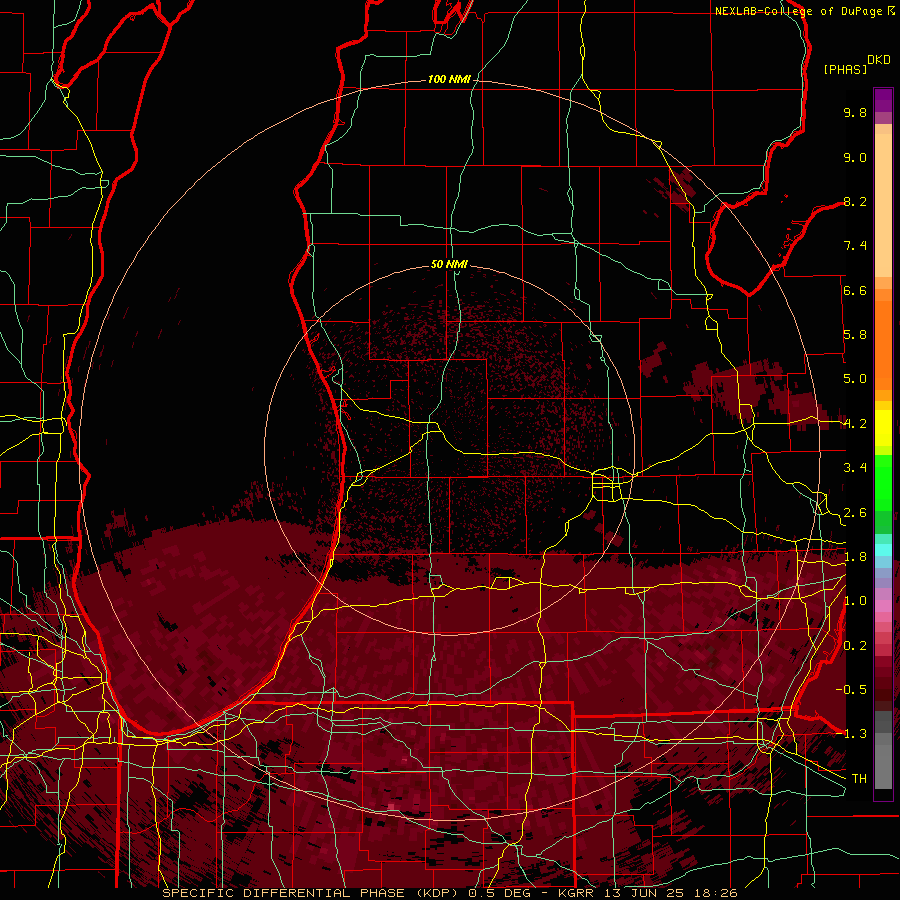900x900 pixels.
Task: Select the 8.2 legend value
Action: 855,201
